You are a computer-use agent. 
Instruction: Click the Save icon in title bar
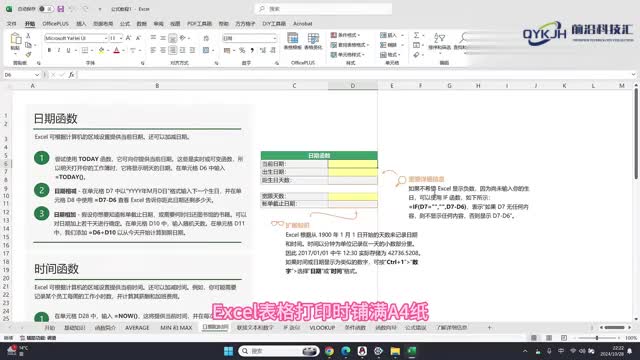[x=61, y=9]
